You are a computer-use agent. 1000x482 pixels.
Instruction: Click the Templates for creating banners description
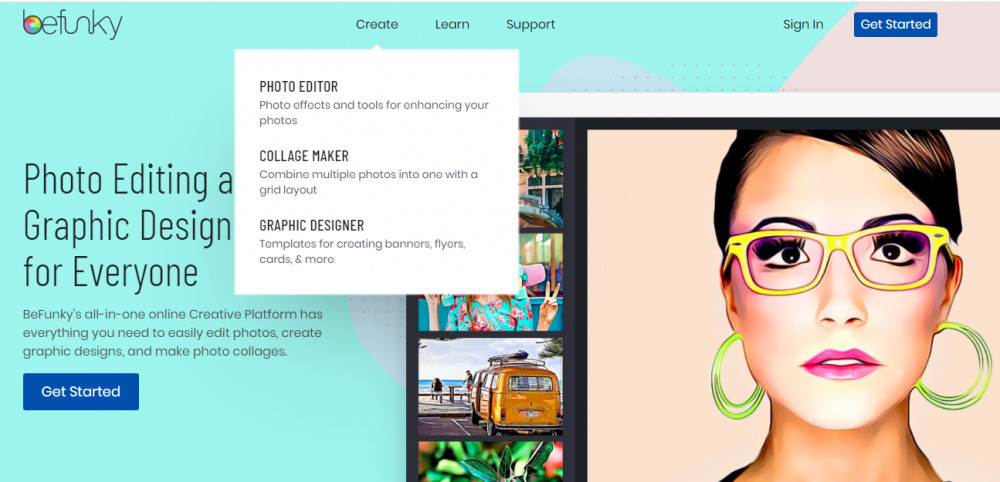362,251
